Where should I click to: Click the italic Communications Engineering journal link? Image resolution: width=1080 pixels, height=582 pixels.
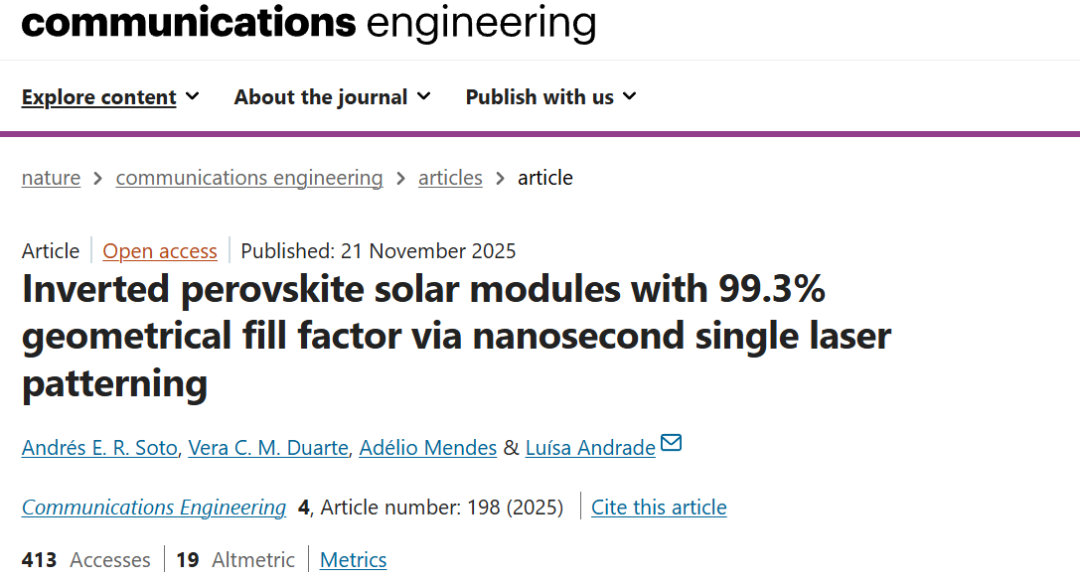[x=154, y=508]
